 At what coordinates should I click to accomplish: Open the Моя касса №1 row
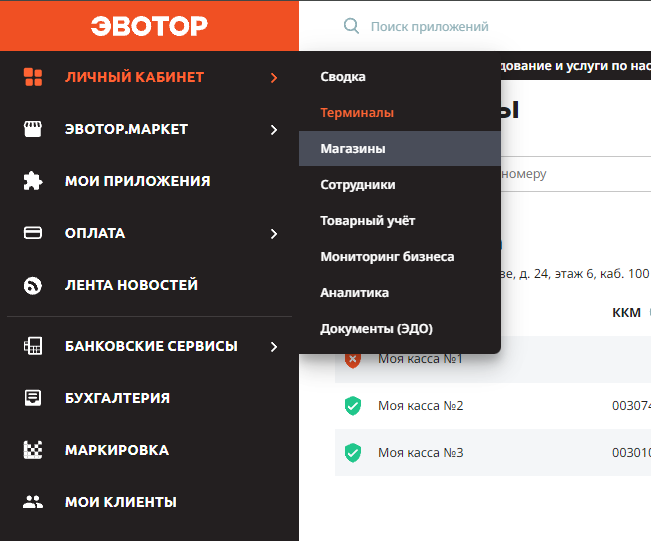(x=493, y=359)
